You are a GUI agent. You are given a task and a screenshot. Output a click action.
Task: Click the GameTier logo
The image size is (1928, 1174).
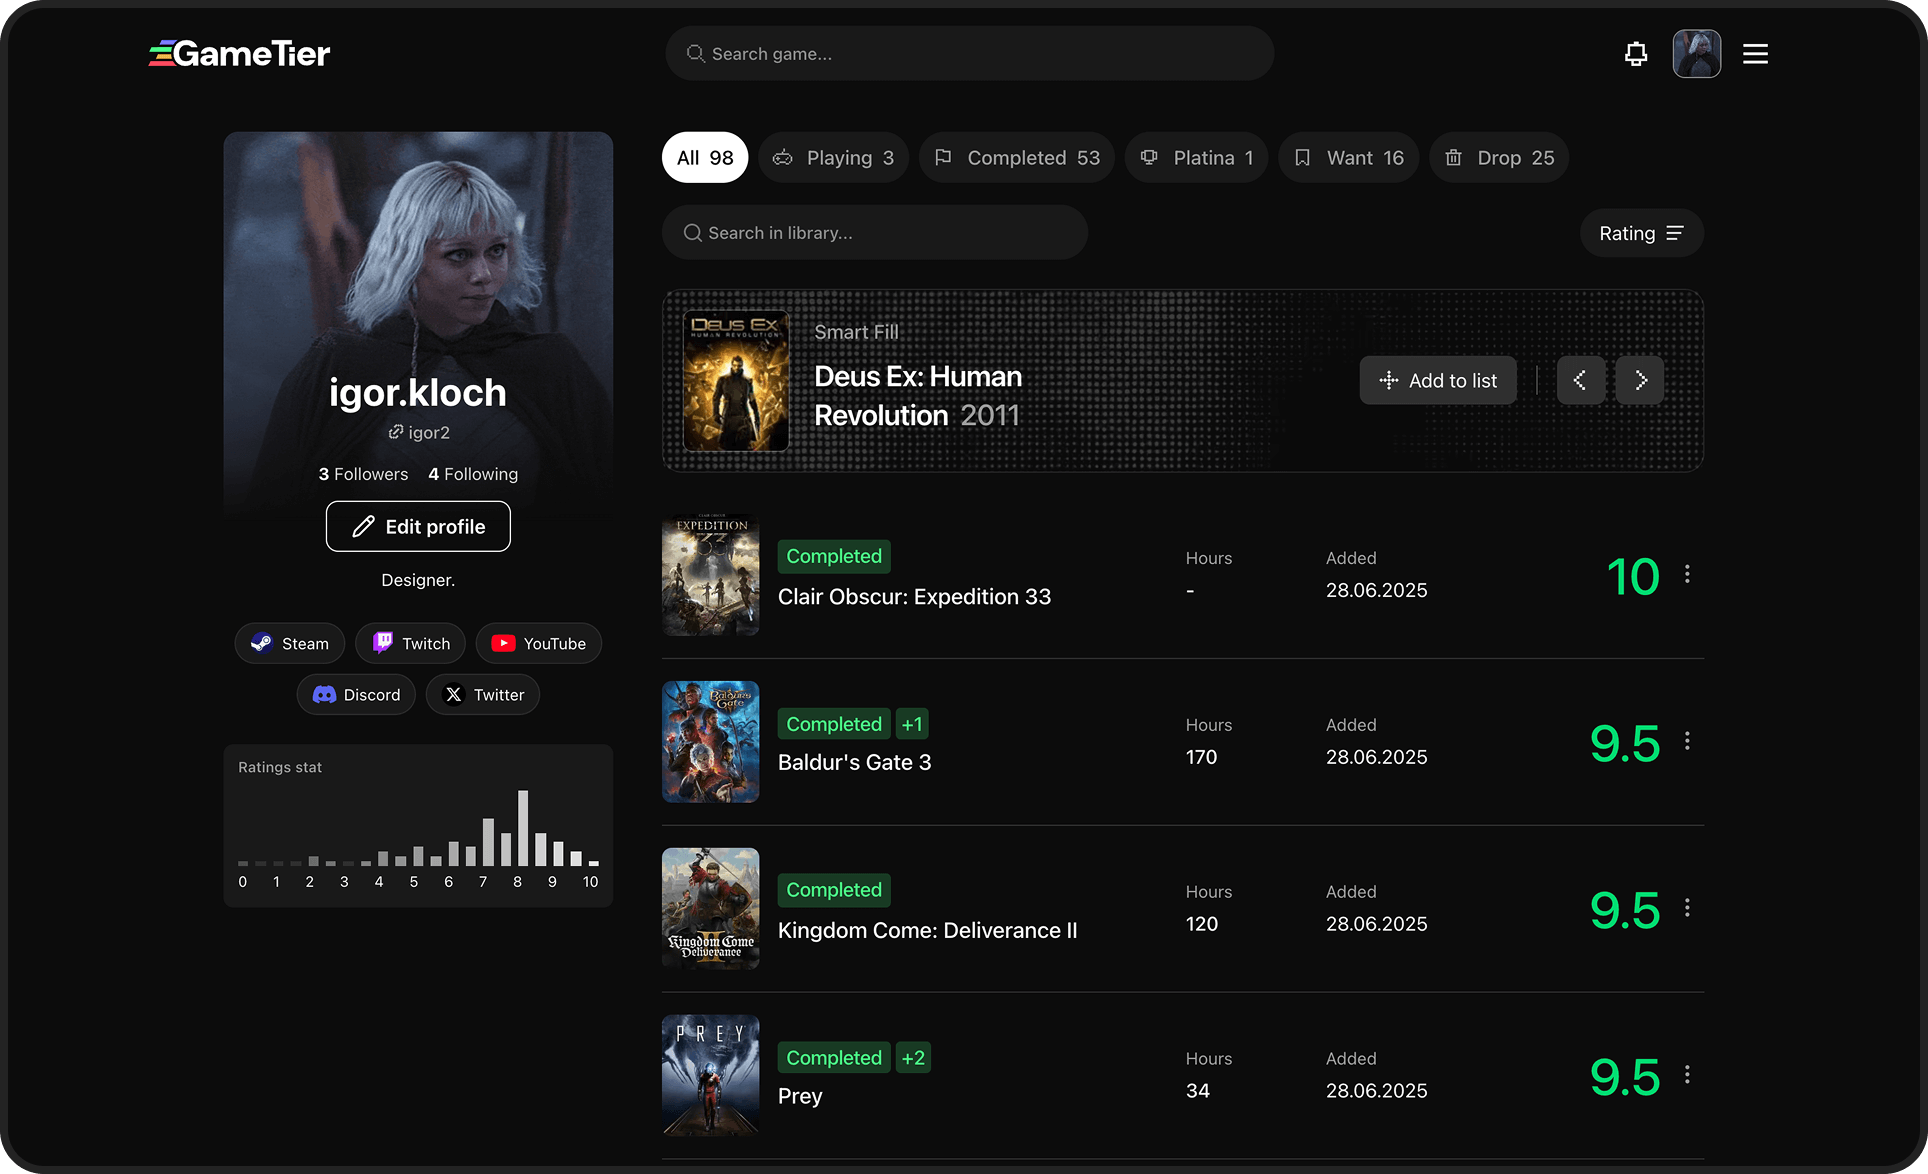[239, 53]
